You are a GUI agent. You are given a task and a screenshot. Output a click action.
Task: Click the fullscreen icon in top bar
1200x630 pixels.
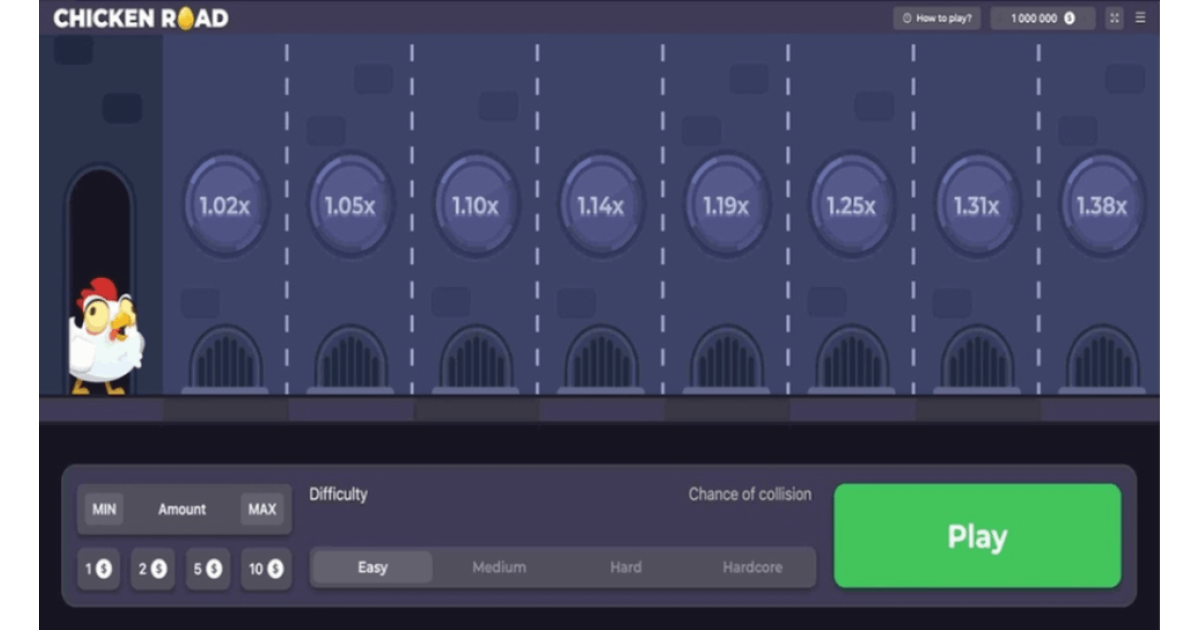coord(1115,18)
